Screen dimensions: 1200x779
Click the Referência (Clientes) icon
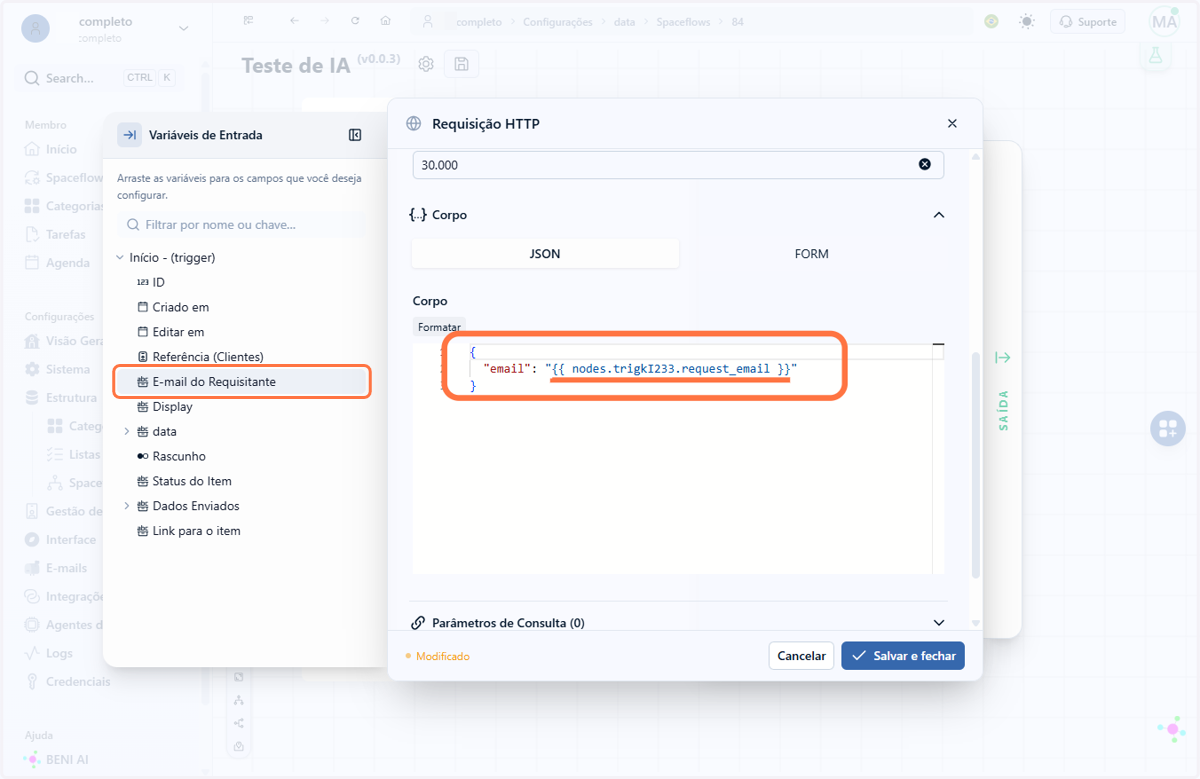143,357
